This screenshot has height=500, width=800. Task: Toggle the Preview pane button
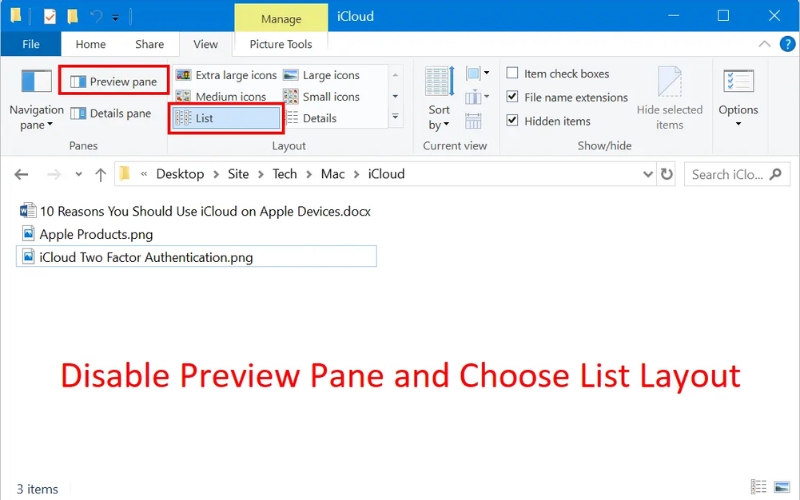(113, 82)
